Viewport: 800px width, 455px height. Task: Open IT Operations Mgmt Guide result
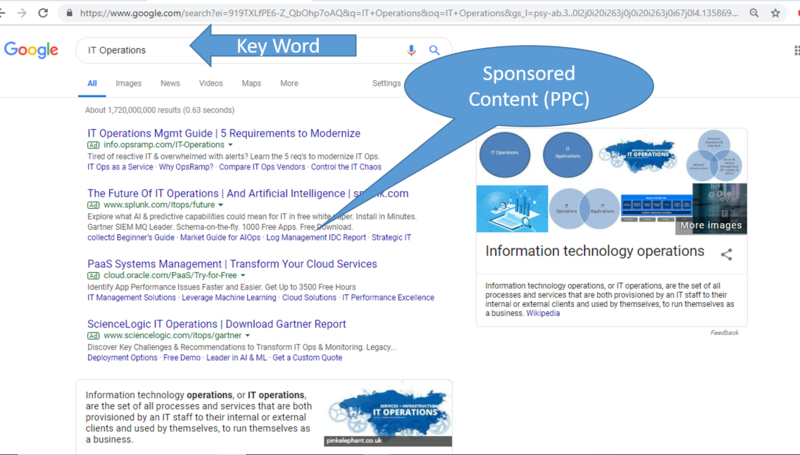coord(223,133)
